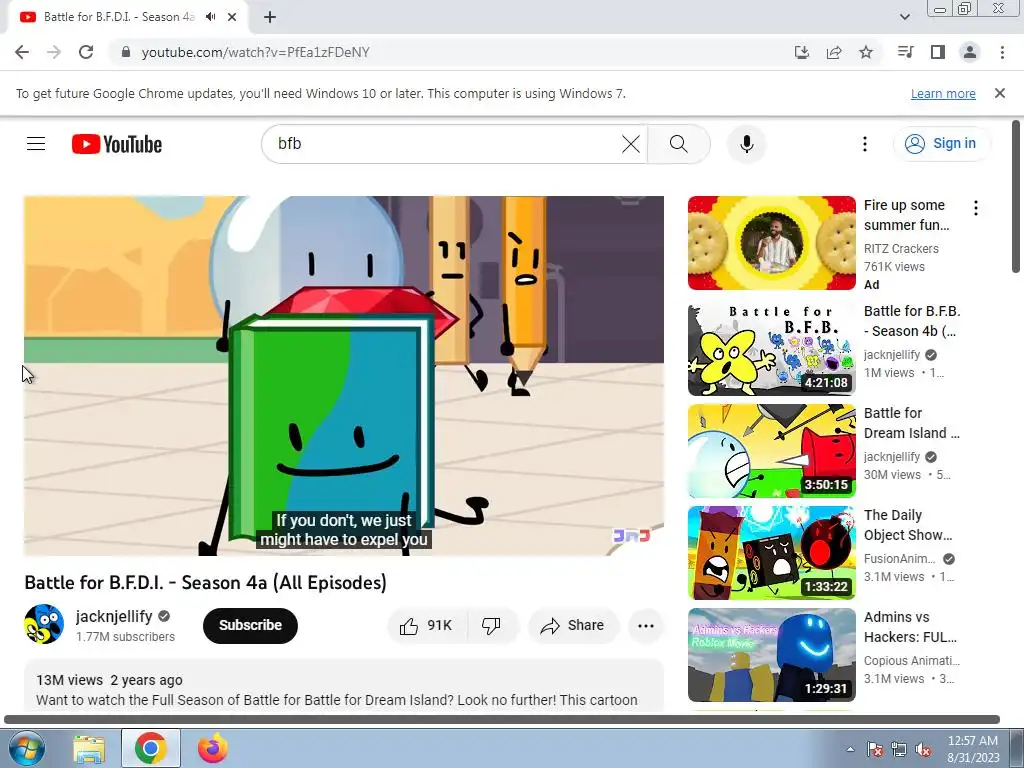Close the Battle for B.F.D.I. tab
The image size is (1024, 768).
pyautogui.click(x=232, y=17)
